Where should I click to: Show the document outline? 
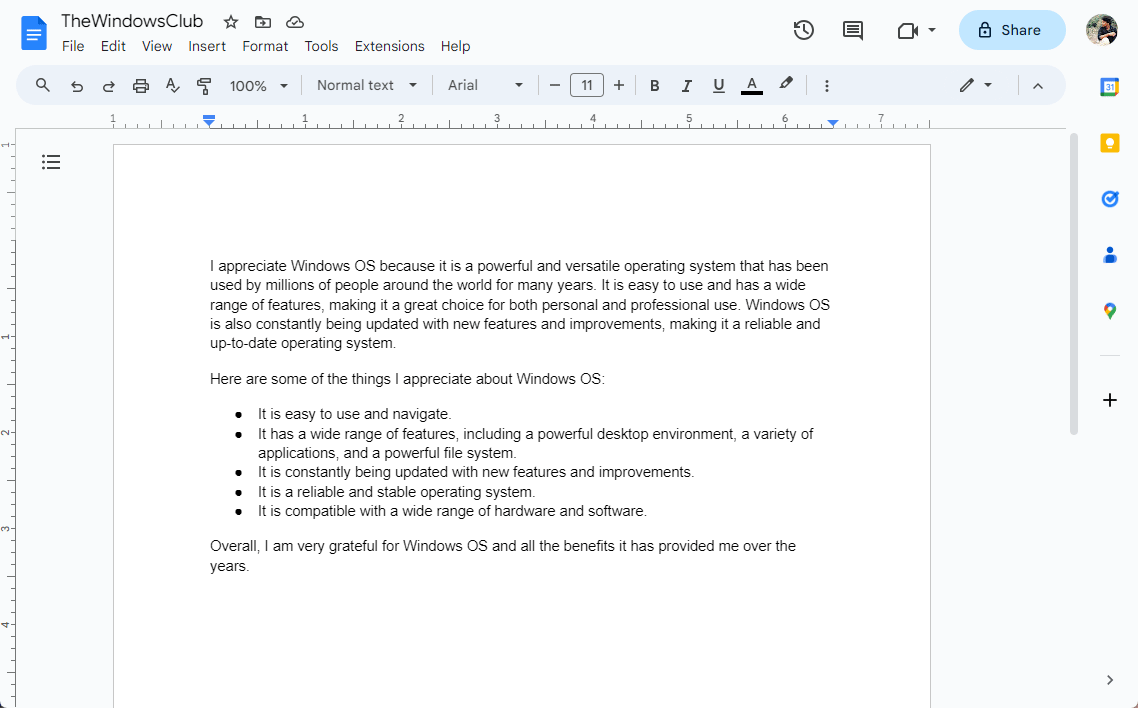tap(51, 162)
